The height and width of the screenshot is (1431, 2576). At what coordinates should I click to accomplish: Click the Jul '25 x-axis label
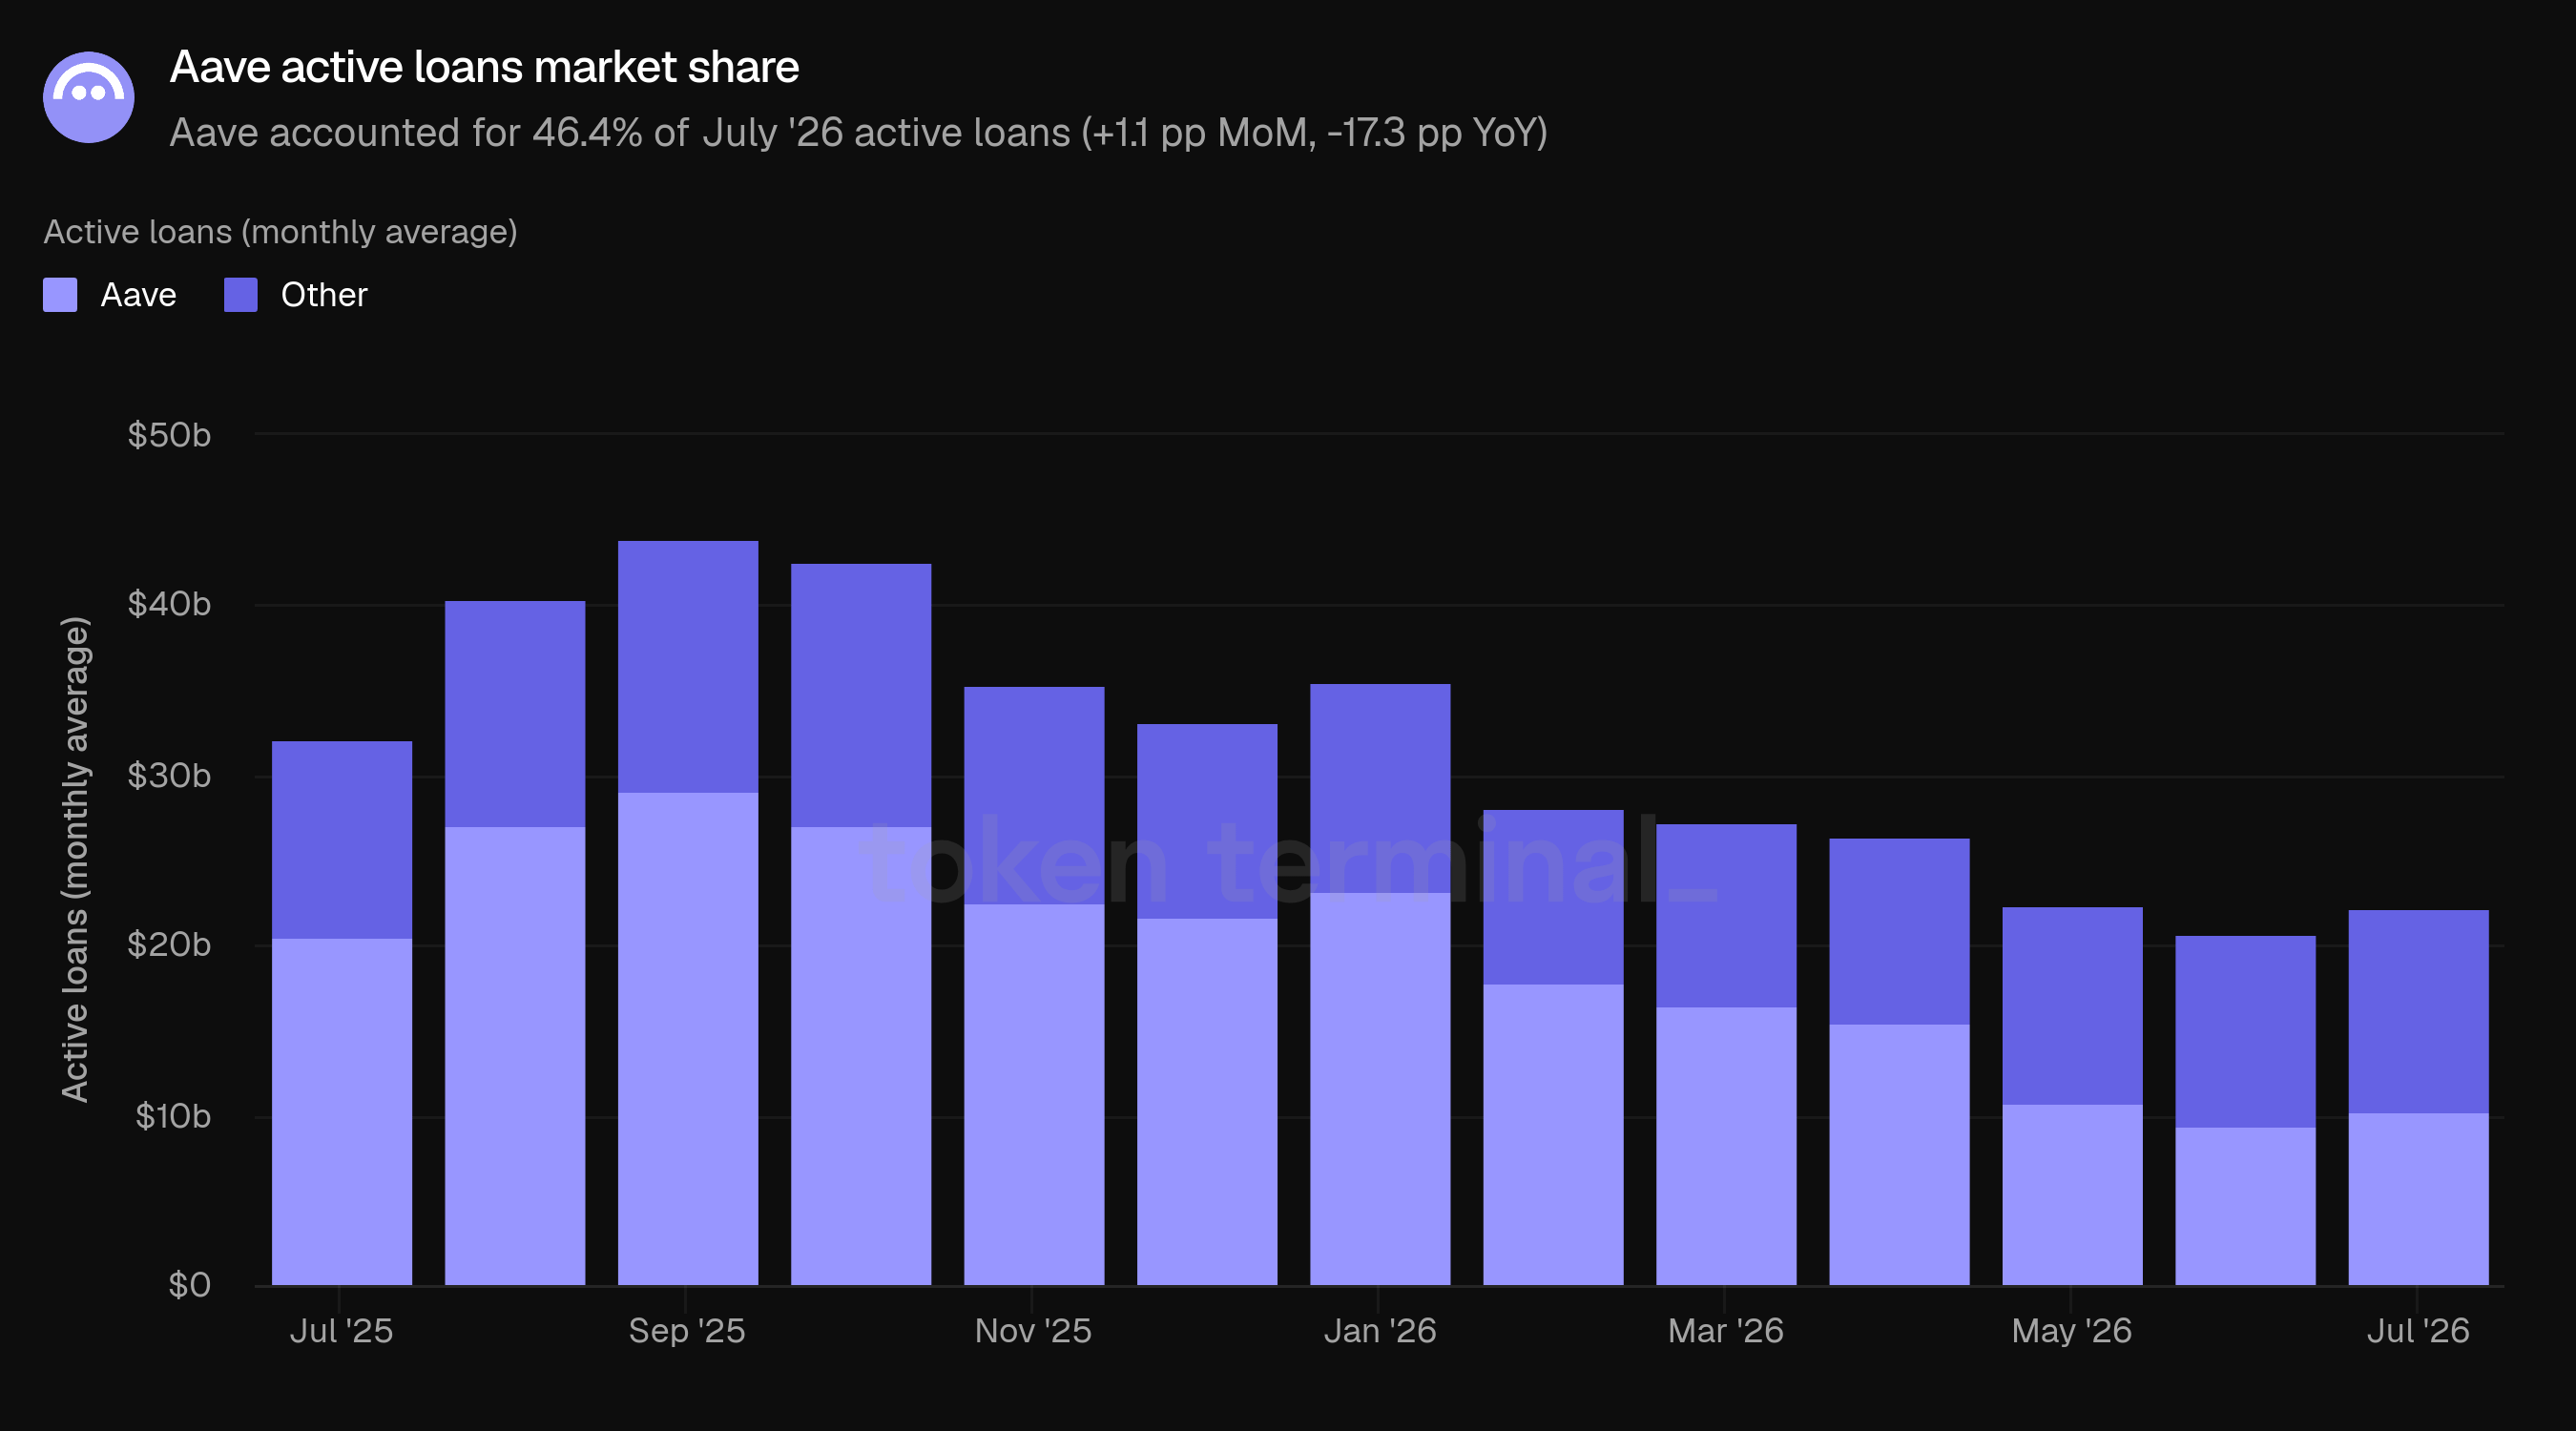pyautogui.click(x=341, y=1331)
